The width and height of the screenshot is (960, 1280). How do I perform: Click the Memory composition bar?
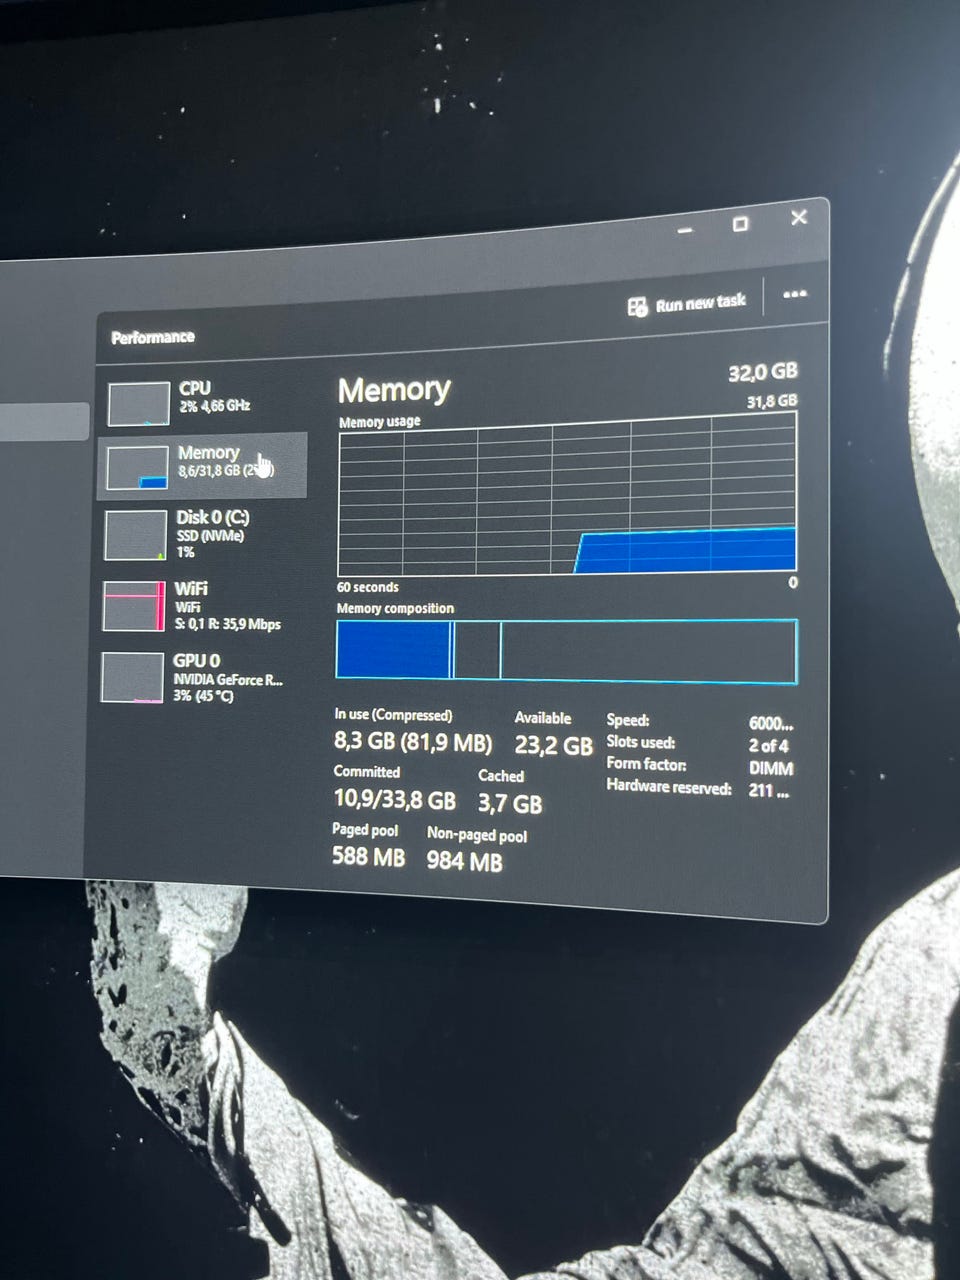click(x=567, y=650)
